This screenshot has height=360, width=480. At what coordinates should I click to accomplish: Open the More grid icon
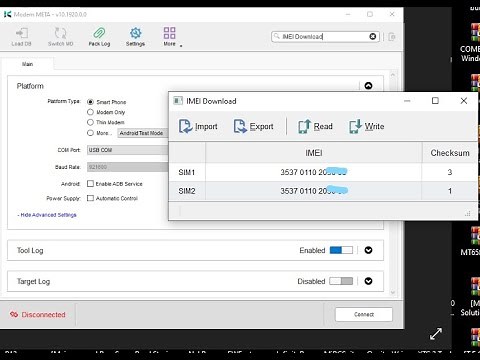169,33
